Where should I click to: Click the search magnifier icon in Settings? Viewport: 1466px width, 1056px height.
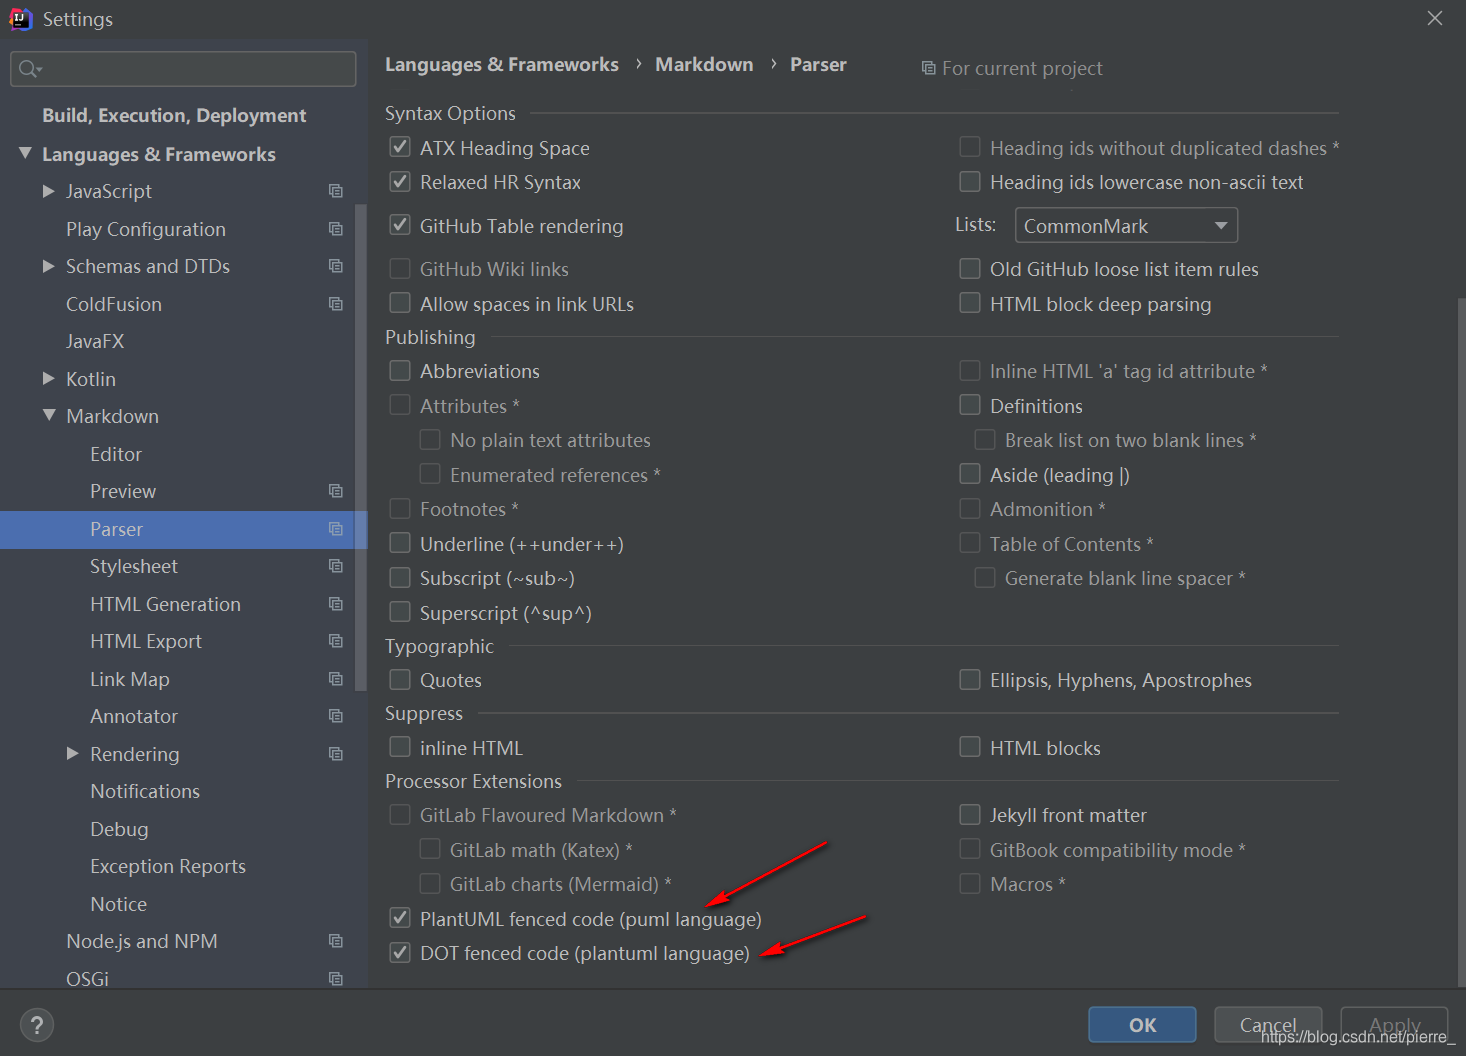pos(29,69)
